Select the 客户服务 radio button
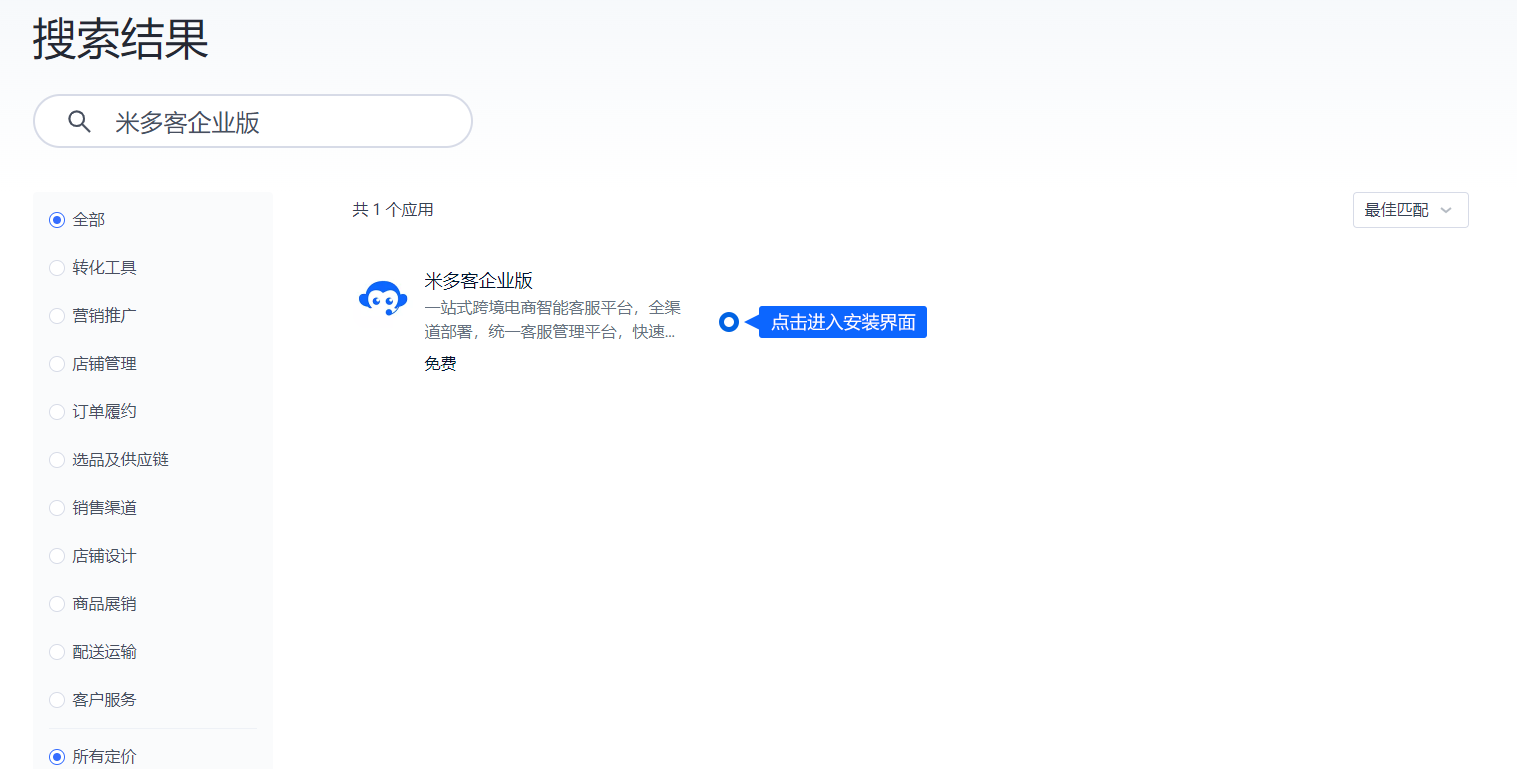The image size is (1517, 769). pyautogui.click(x=57, y=700)
